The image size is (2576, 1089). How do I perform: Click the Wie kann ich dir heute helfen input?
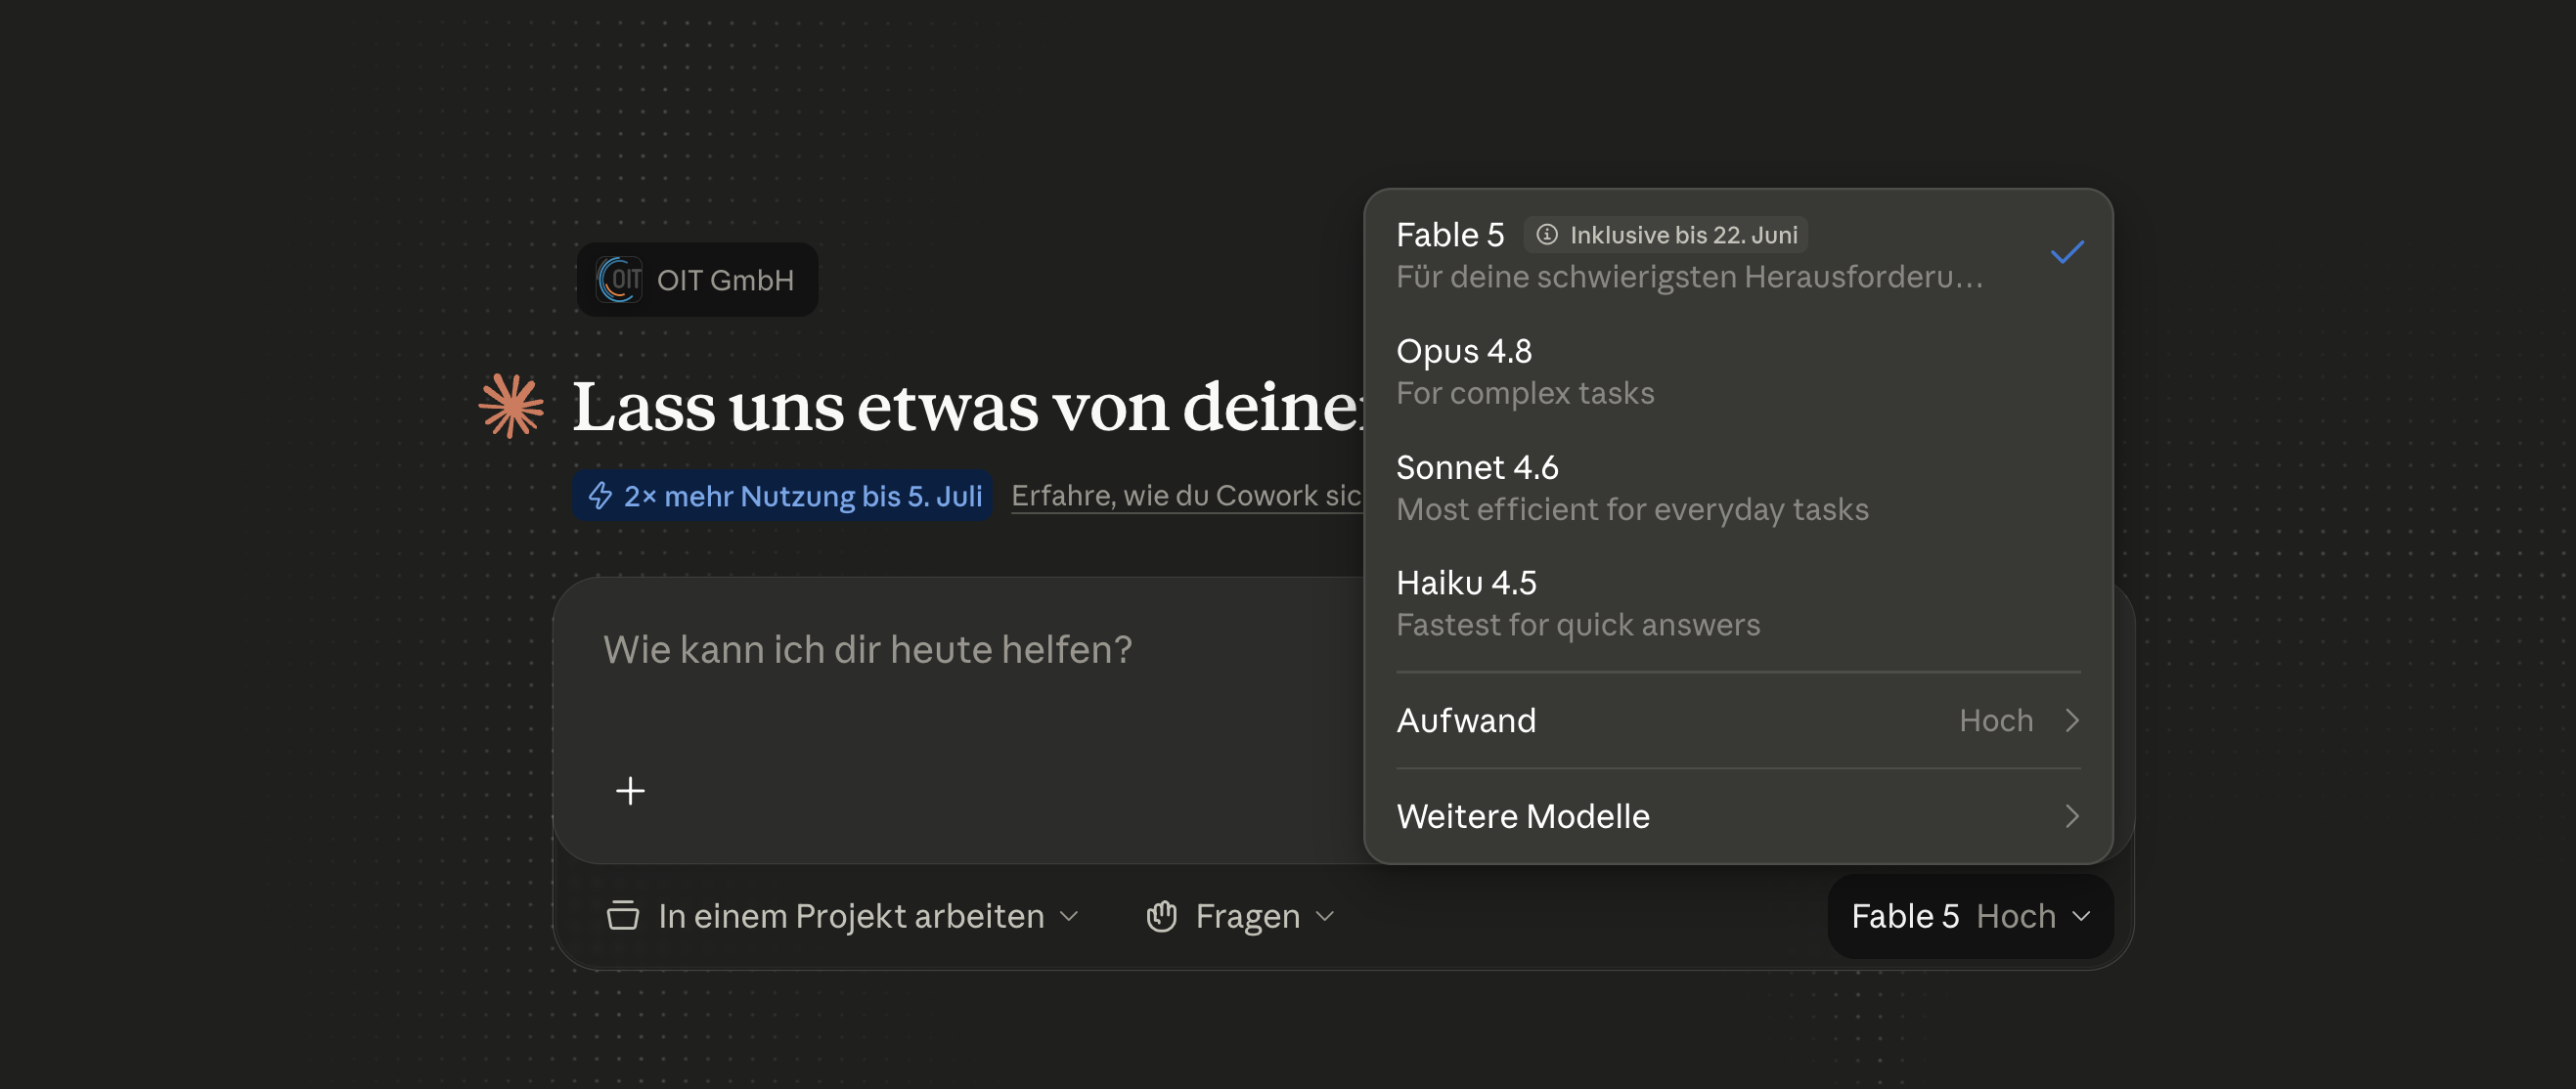(960, 650)
